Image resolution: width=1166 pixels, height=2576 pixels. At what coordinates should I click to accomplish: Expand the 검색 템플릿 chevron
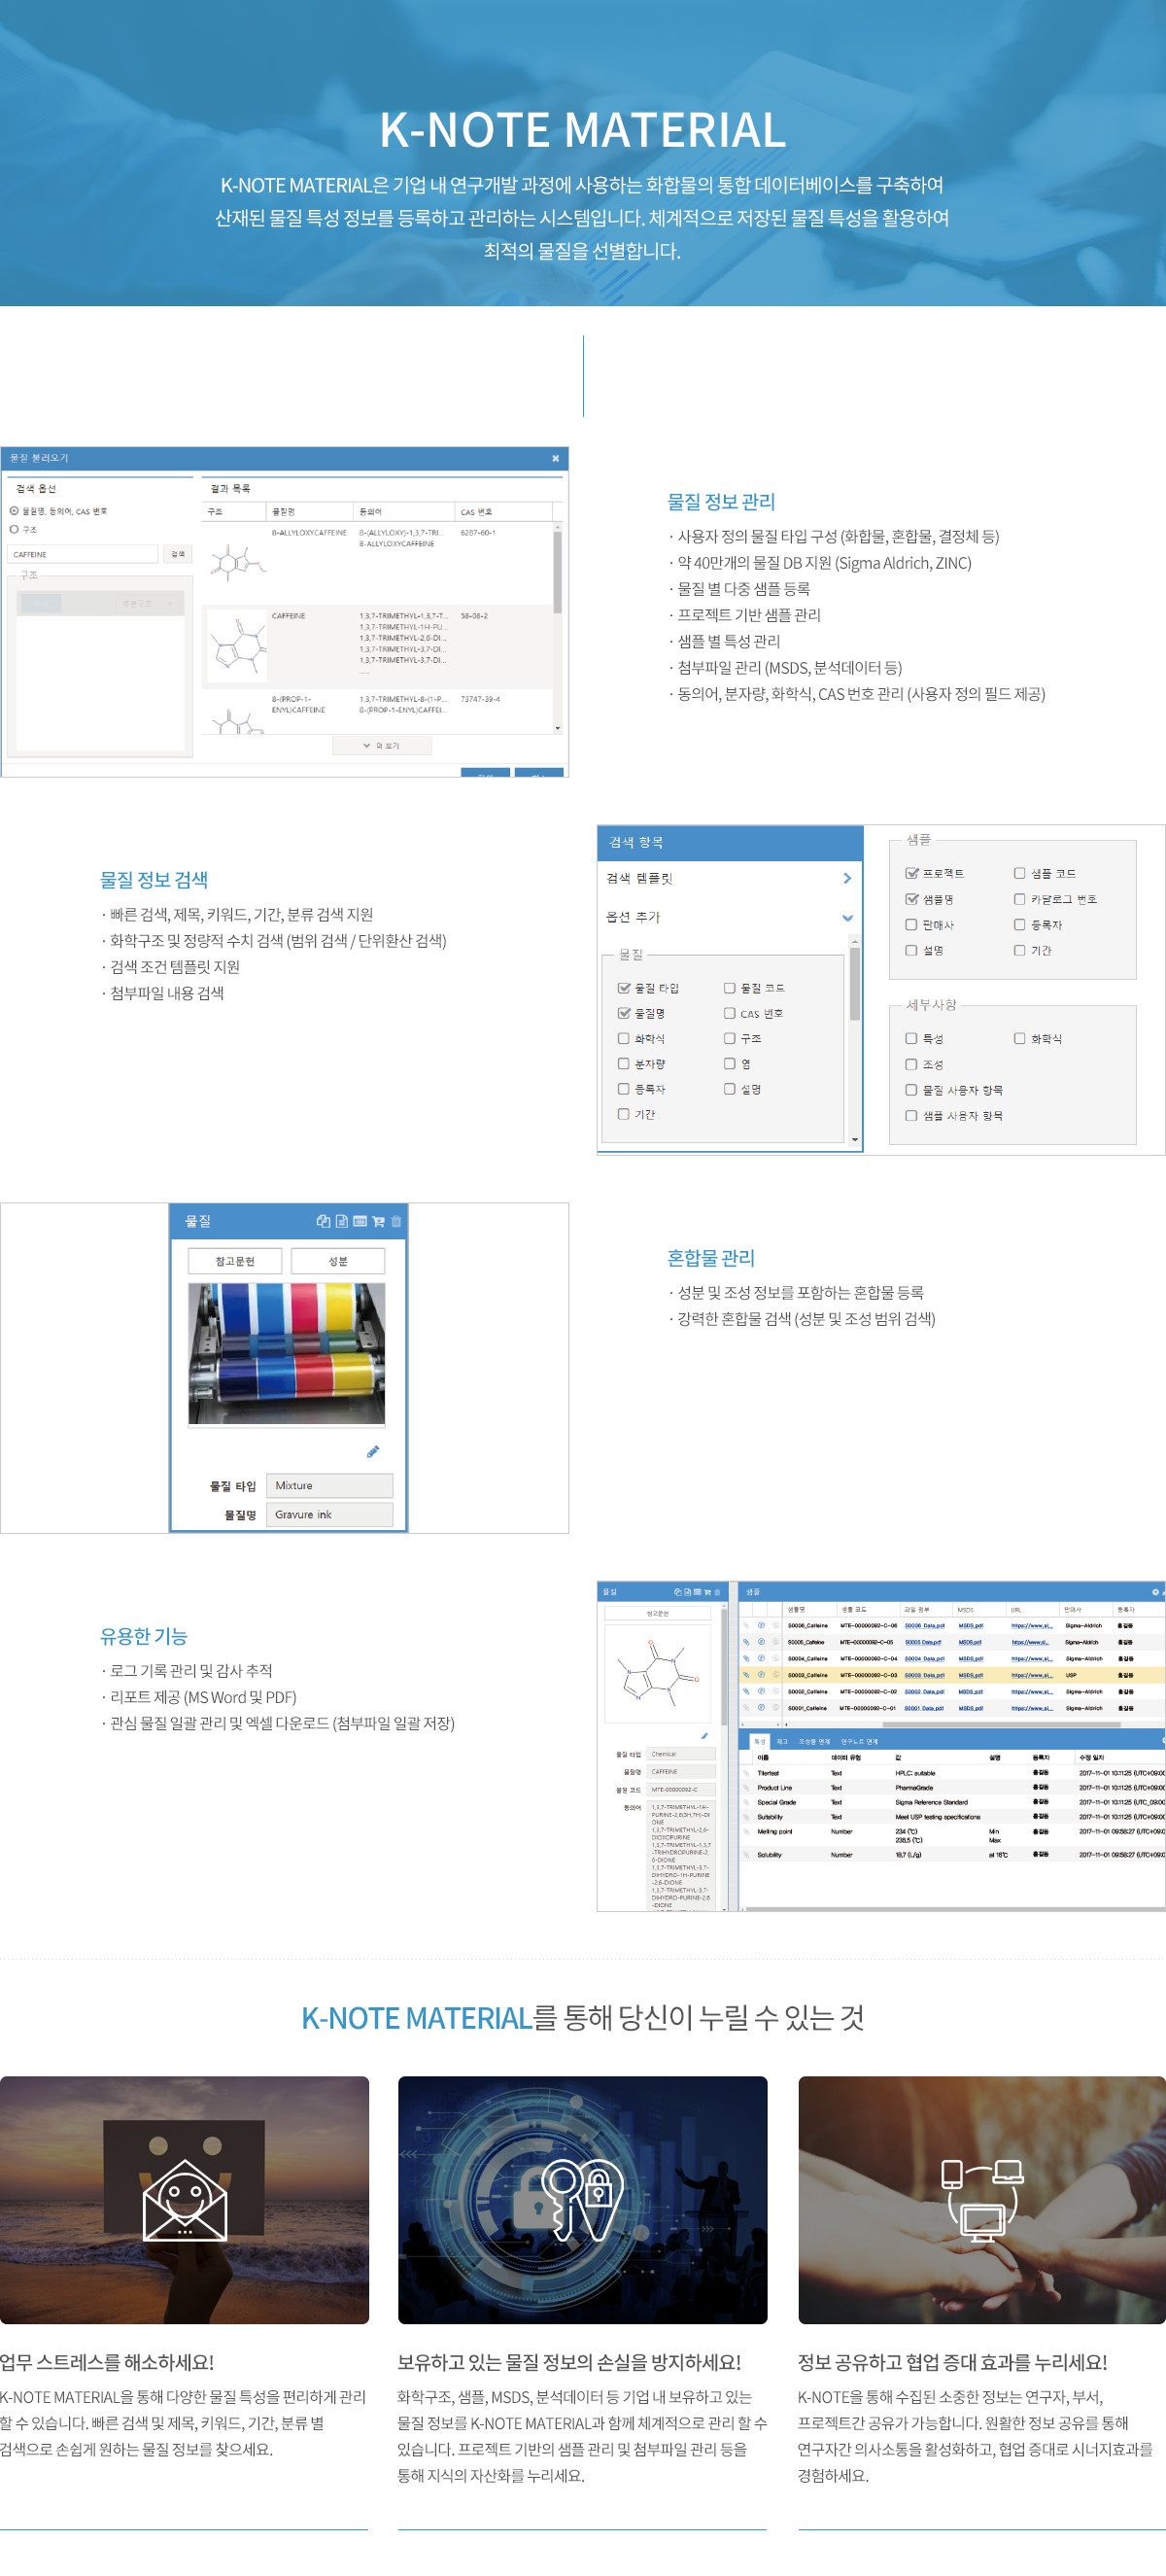tap(847, 878)
